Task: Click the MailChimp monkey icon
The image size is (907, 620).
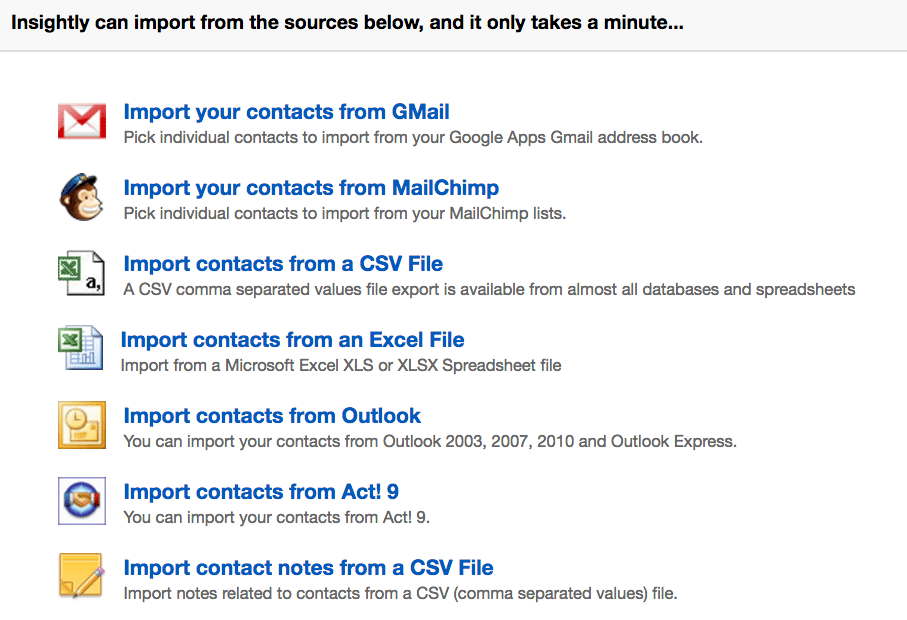Action: pyautogui.click(x=82, y=197)
